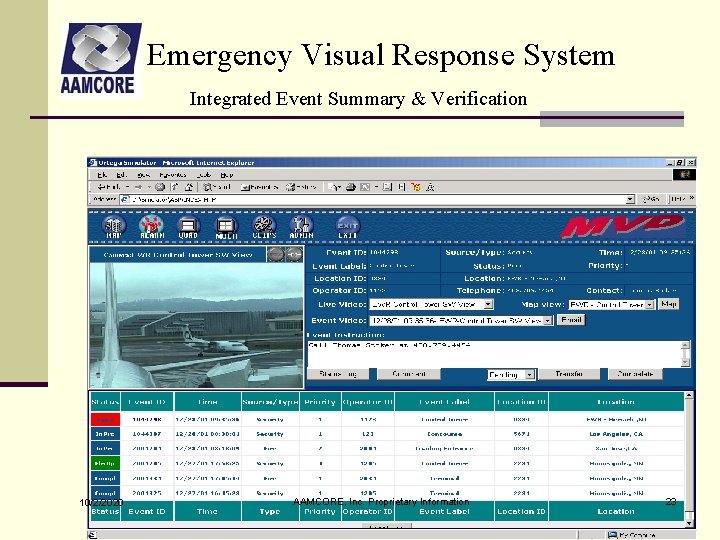Click the bottom Operator ID column header
The height and width of the screenshot is (540, 720).
(367, 511)
